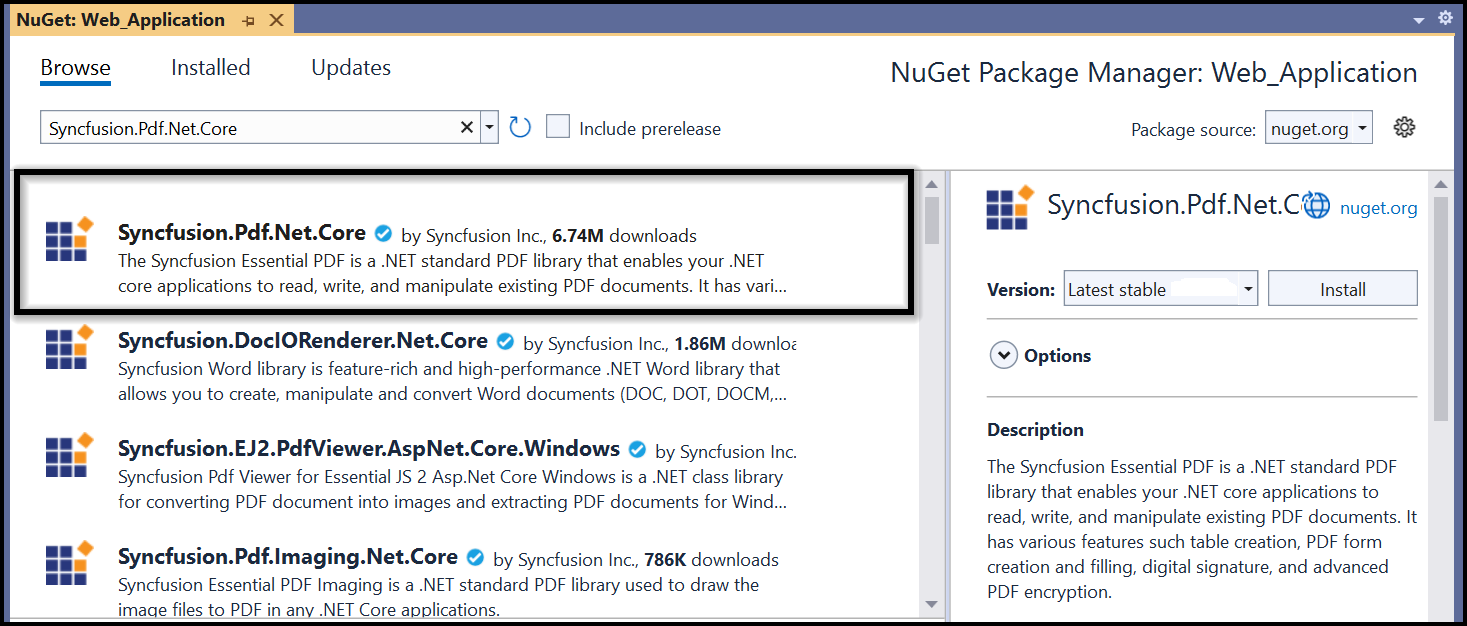
Task: Click verified badge beside Syncfusion.Pdf.Imaging.Net.Core
Action: click(475, 558)
